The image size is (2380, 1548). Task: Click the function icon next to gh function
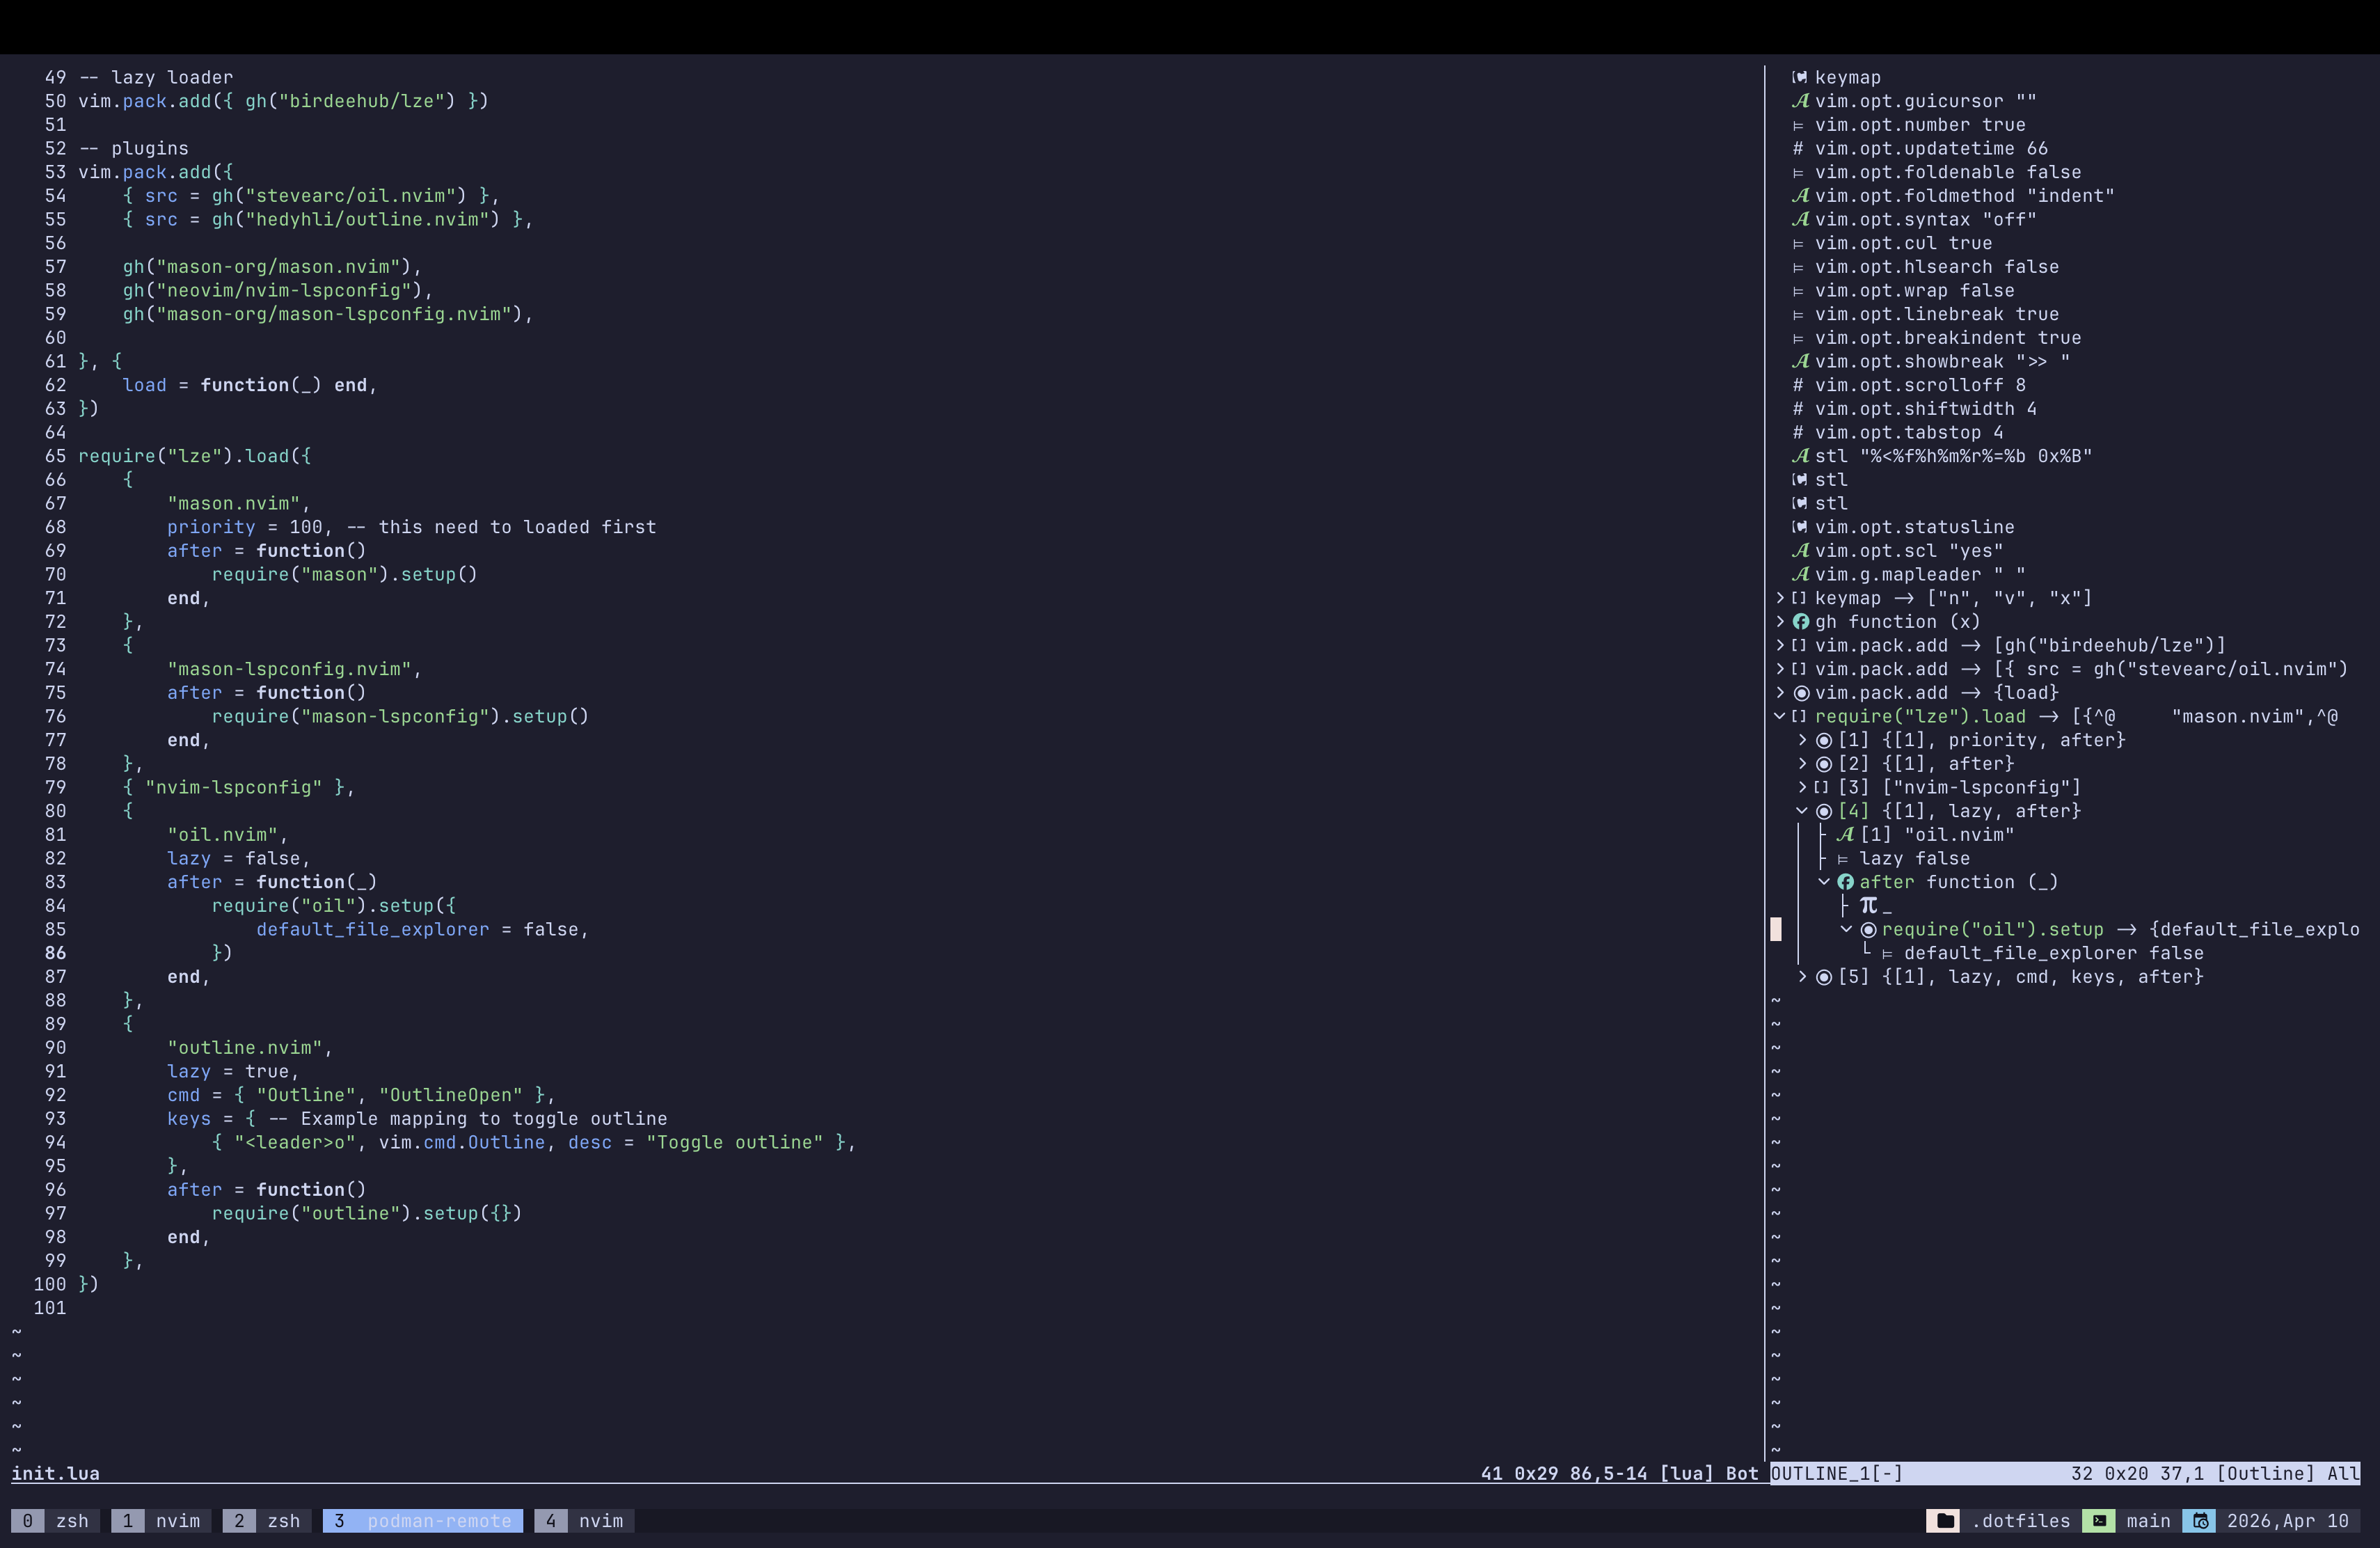(x=1801, y=622)
